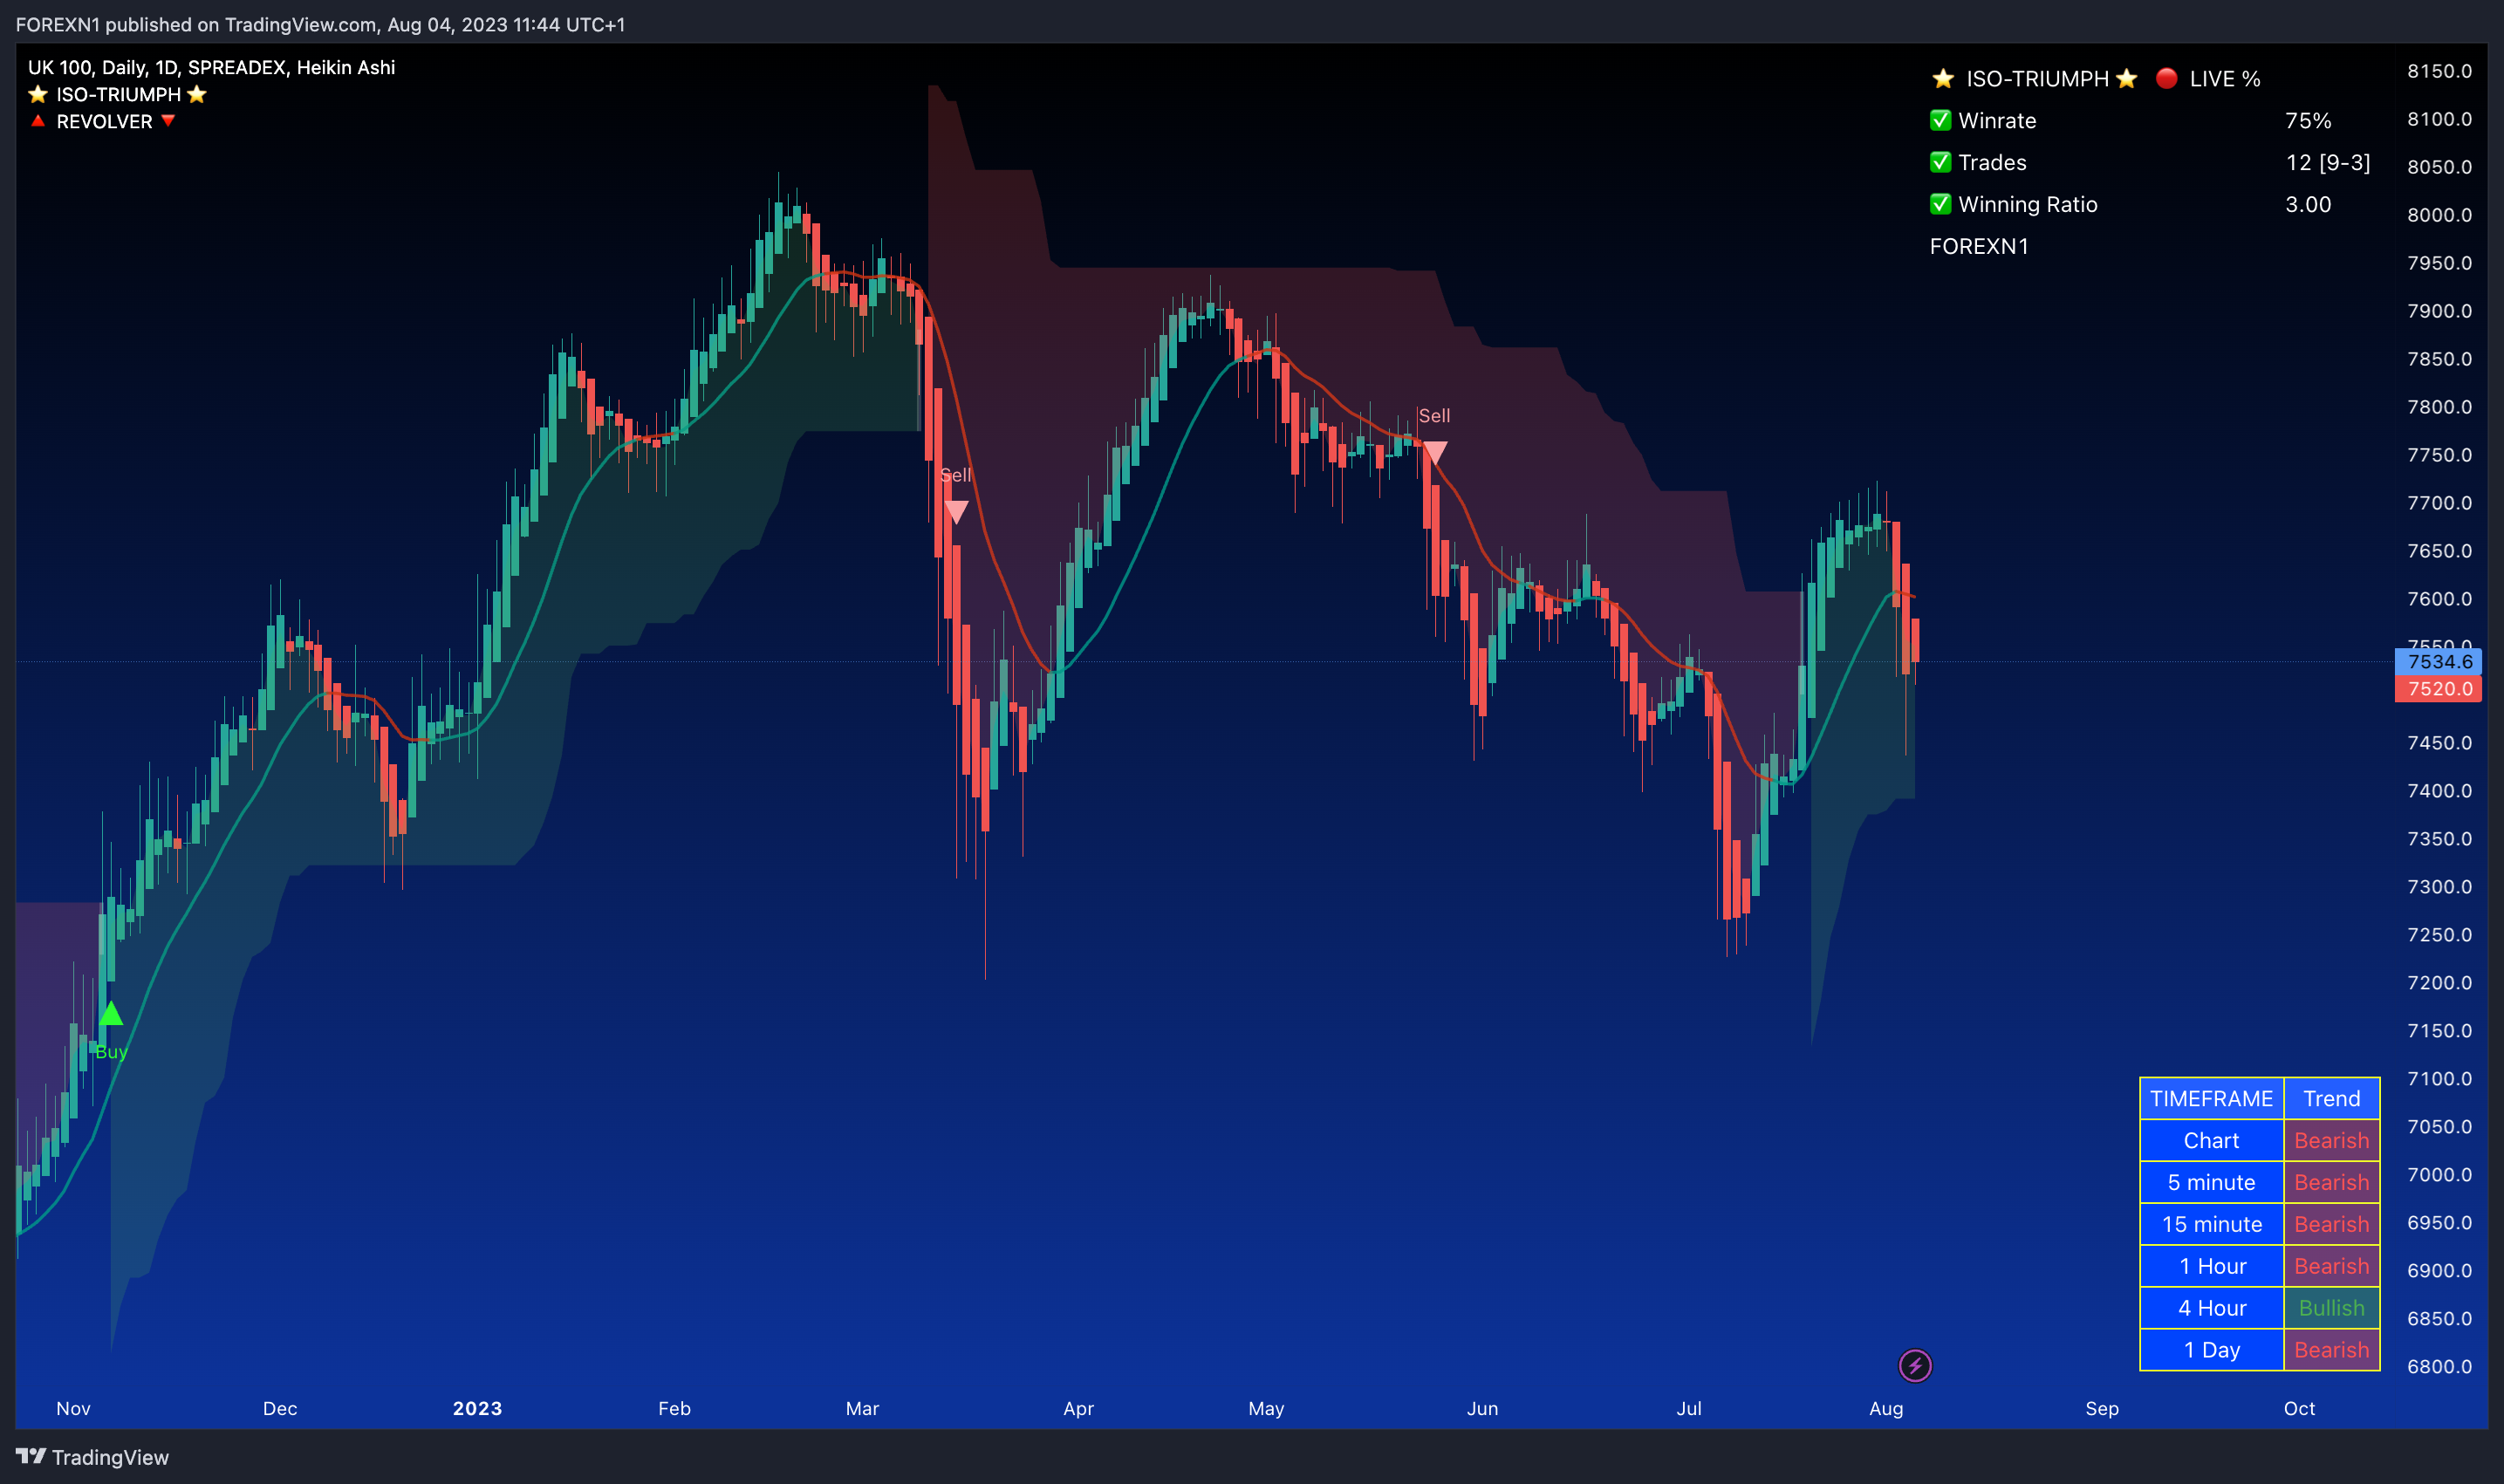The image size is (2504, 1484).
Task: Click the REVOLVER indicator legend label
Action: (x=104, y=121)
